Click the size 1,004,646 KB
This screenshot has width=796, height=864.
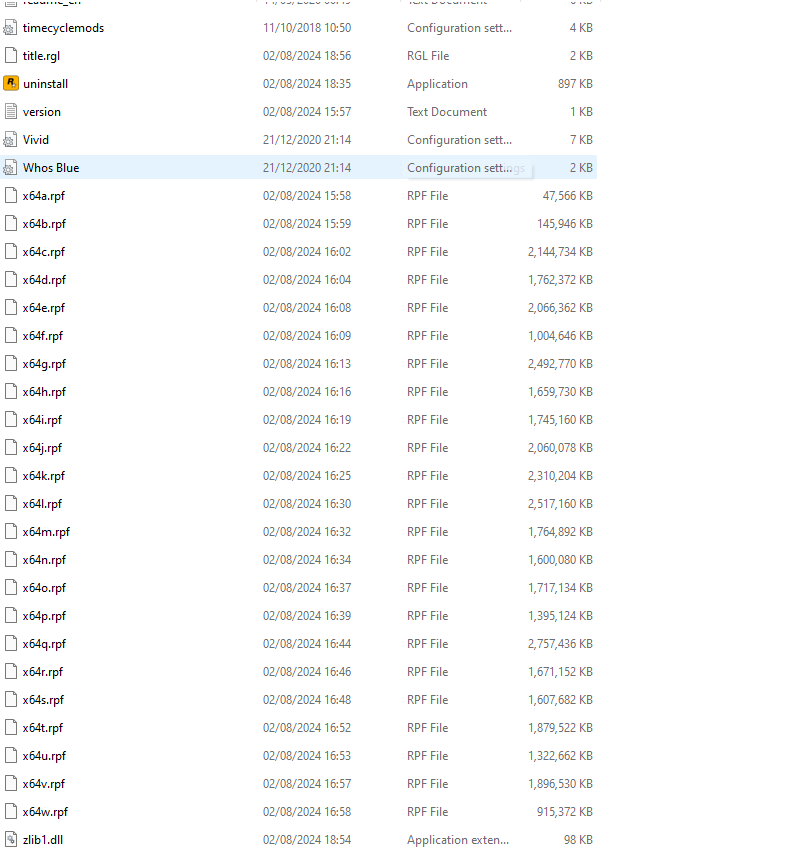(560, 336)
